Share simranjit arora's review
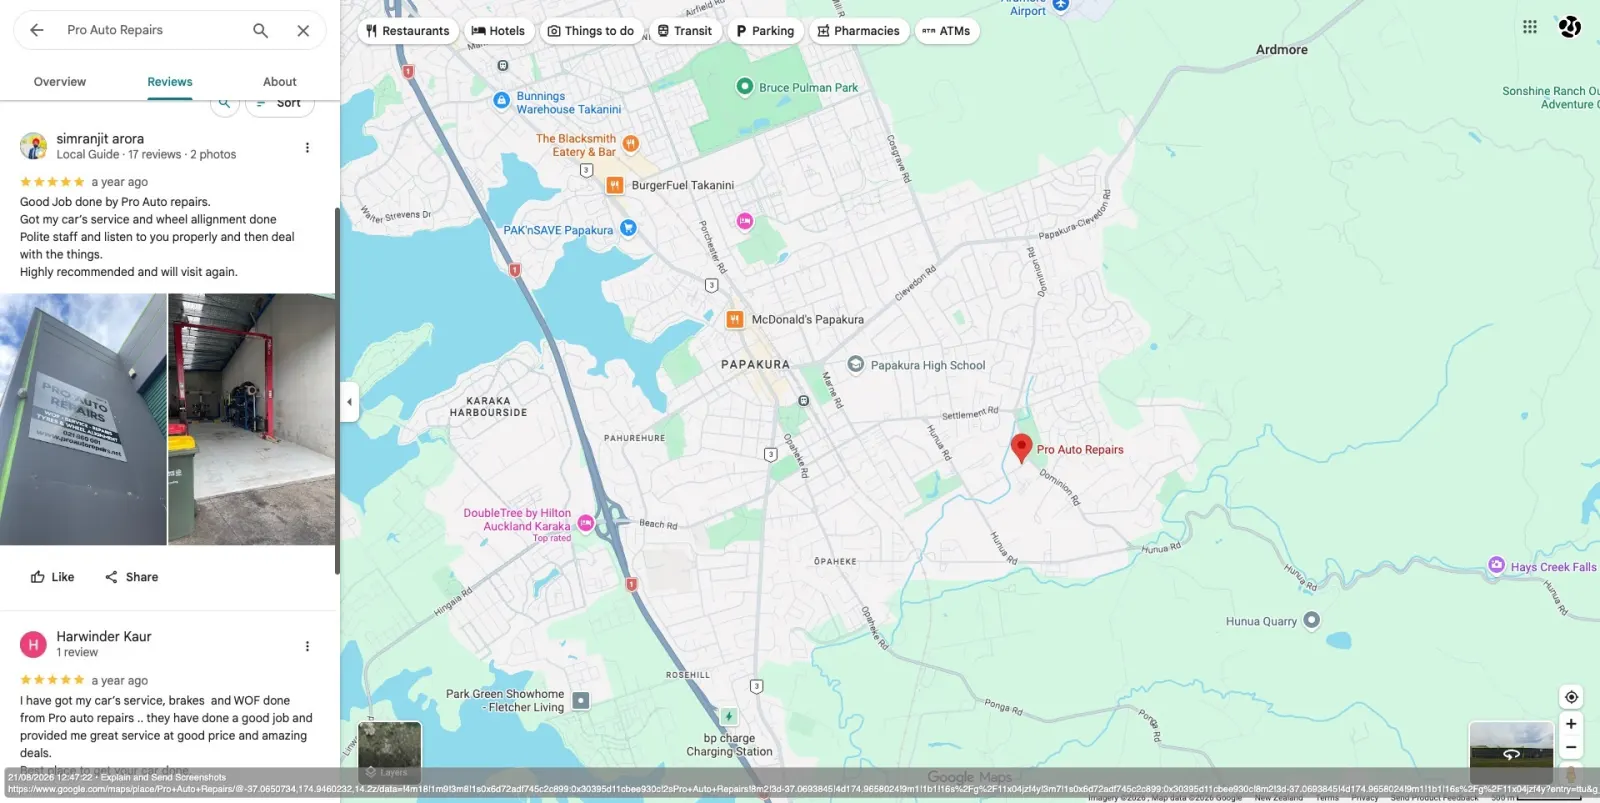Image resolution: width=1600 pixels, height=803 pixels. [132, 577]
